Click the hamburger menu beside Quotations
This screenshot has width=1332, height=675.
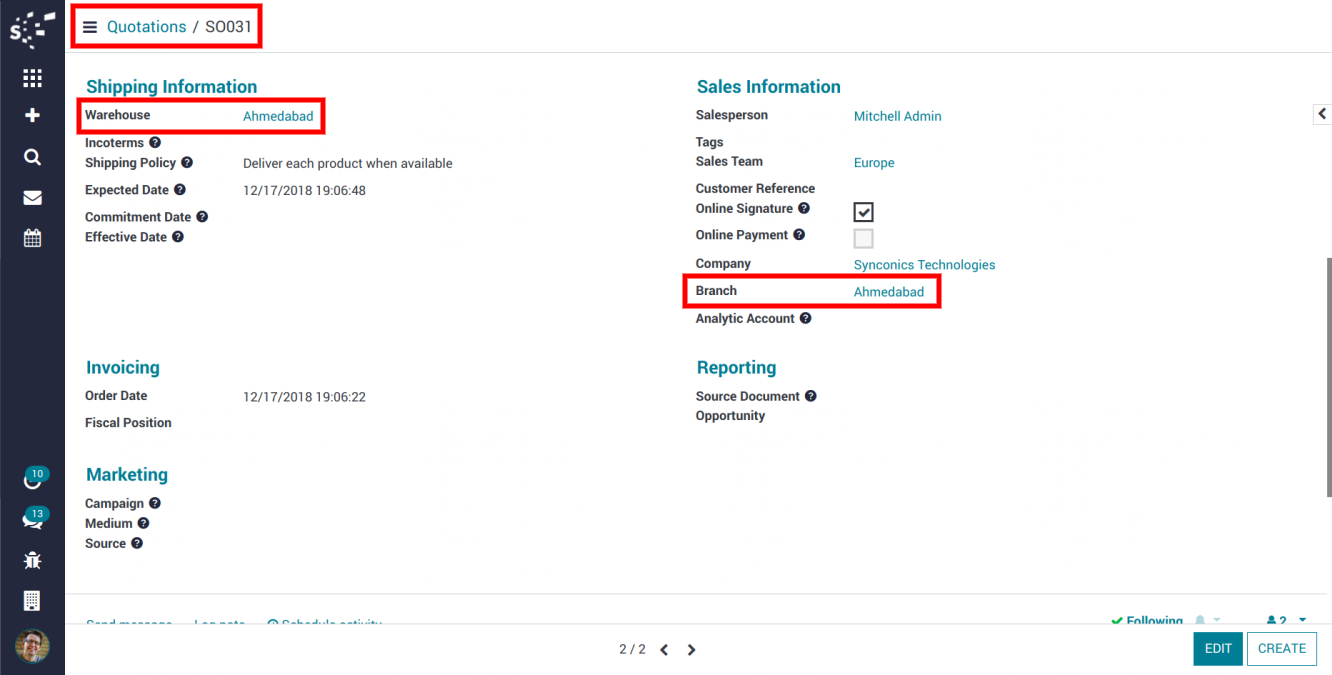90,27
